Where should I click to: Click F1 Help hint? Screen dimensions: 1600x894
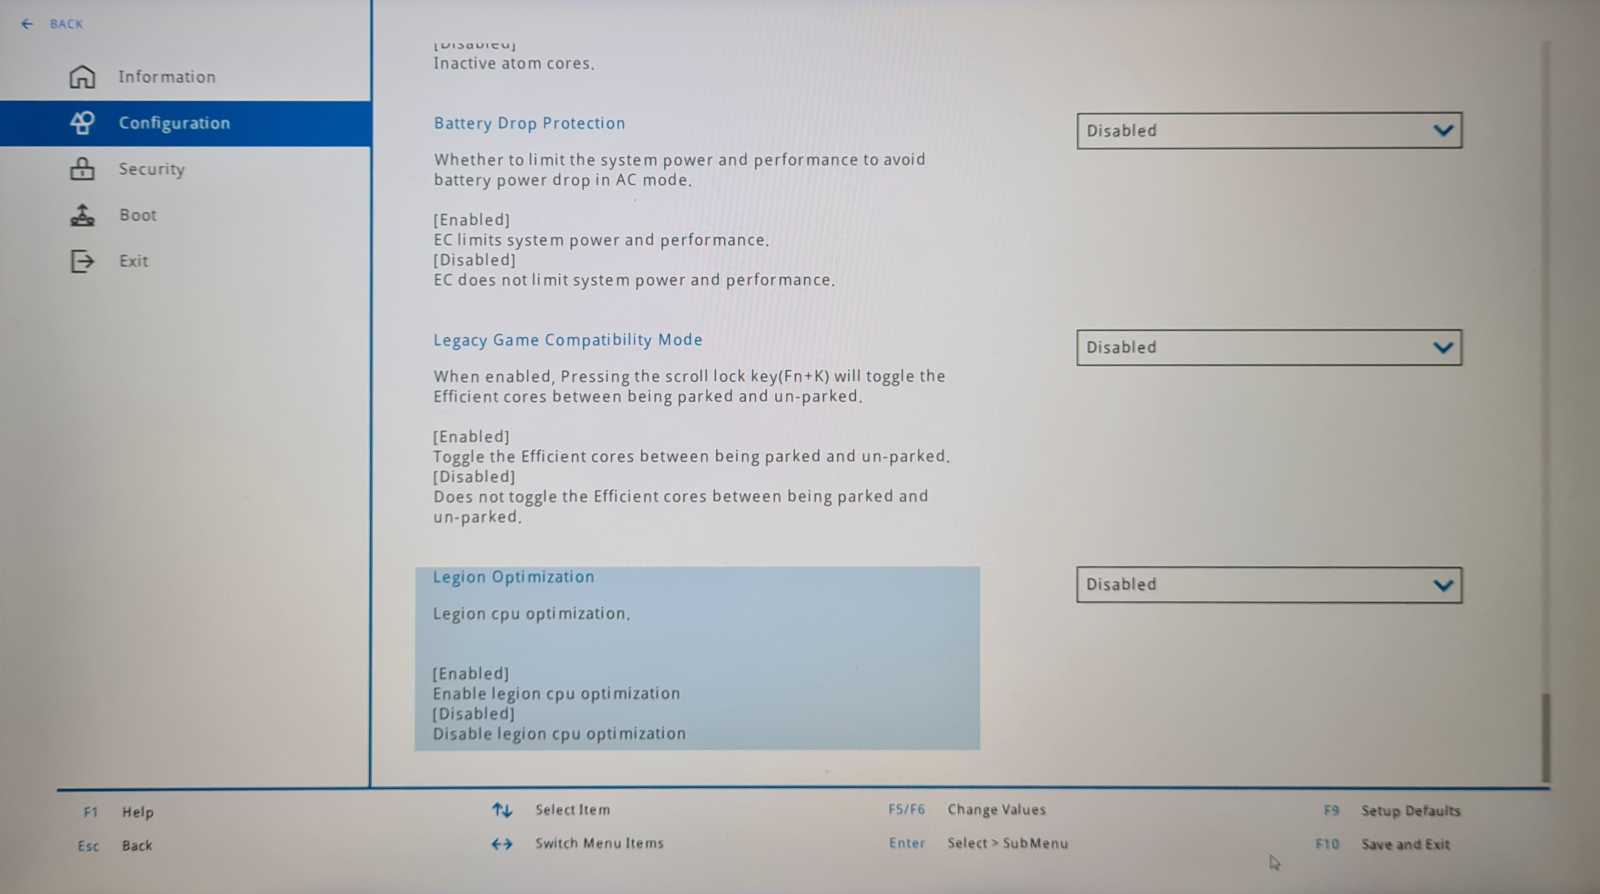pyautogui.click(x=118, y=812)
